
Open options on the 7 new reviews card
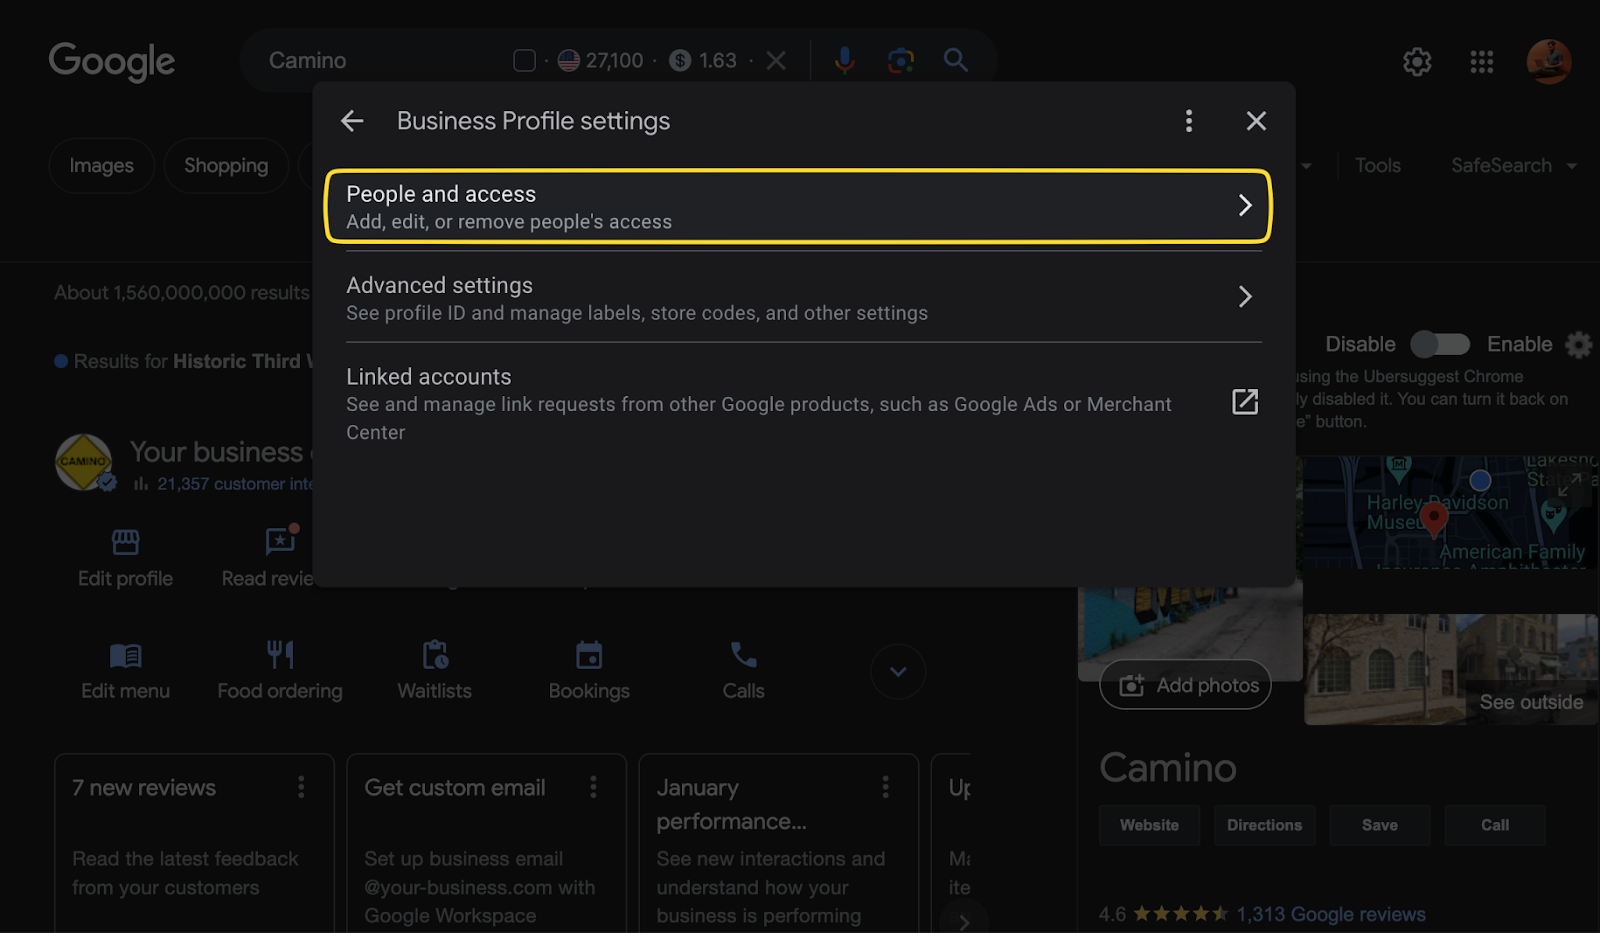pyautogui.click(x=300, y=787)
